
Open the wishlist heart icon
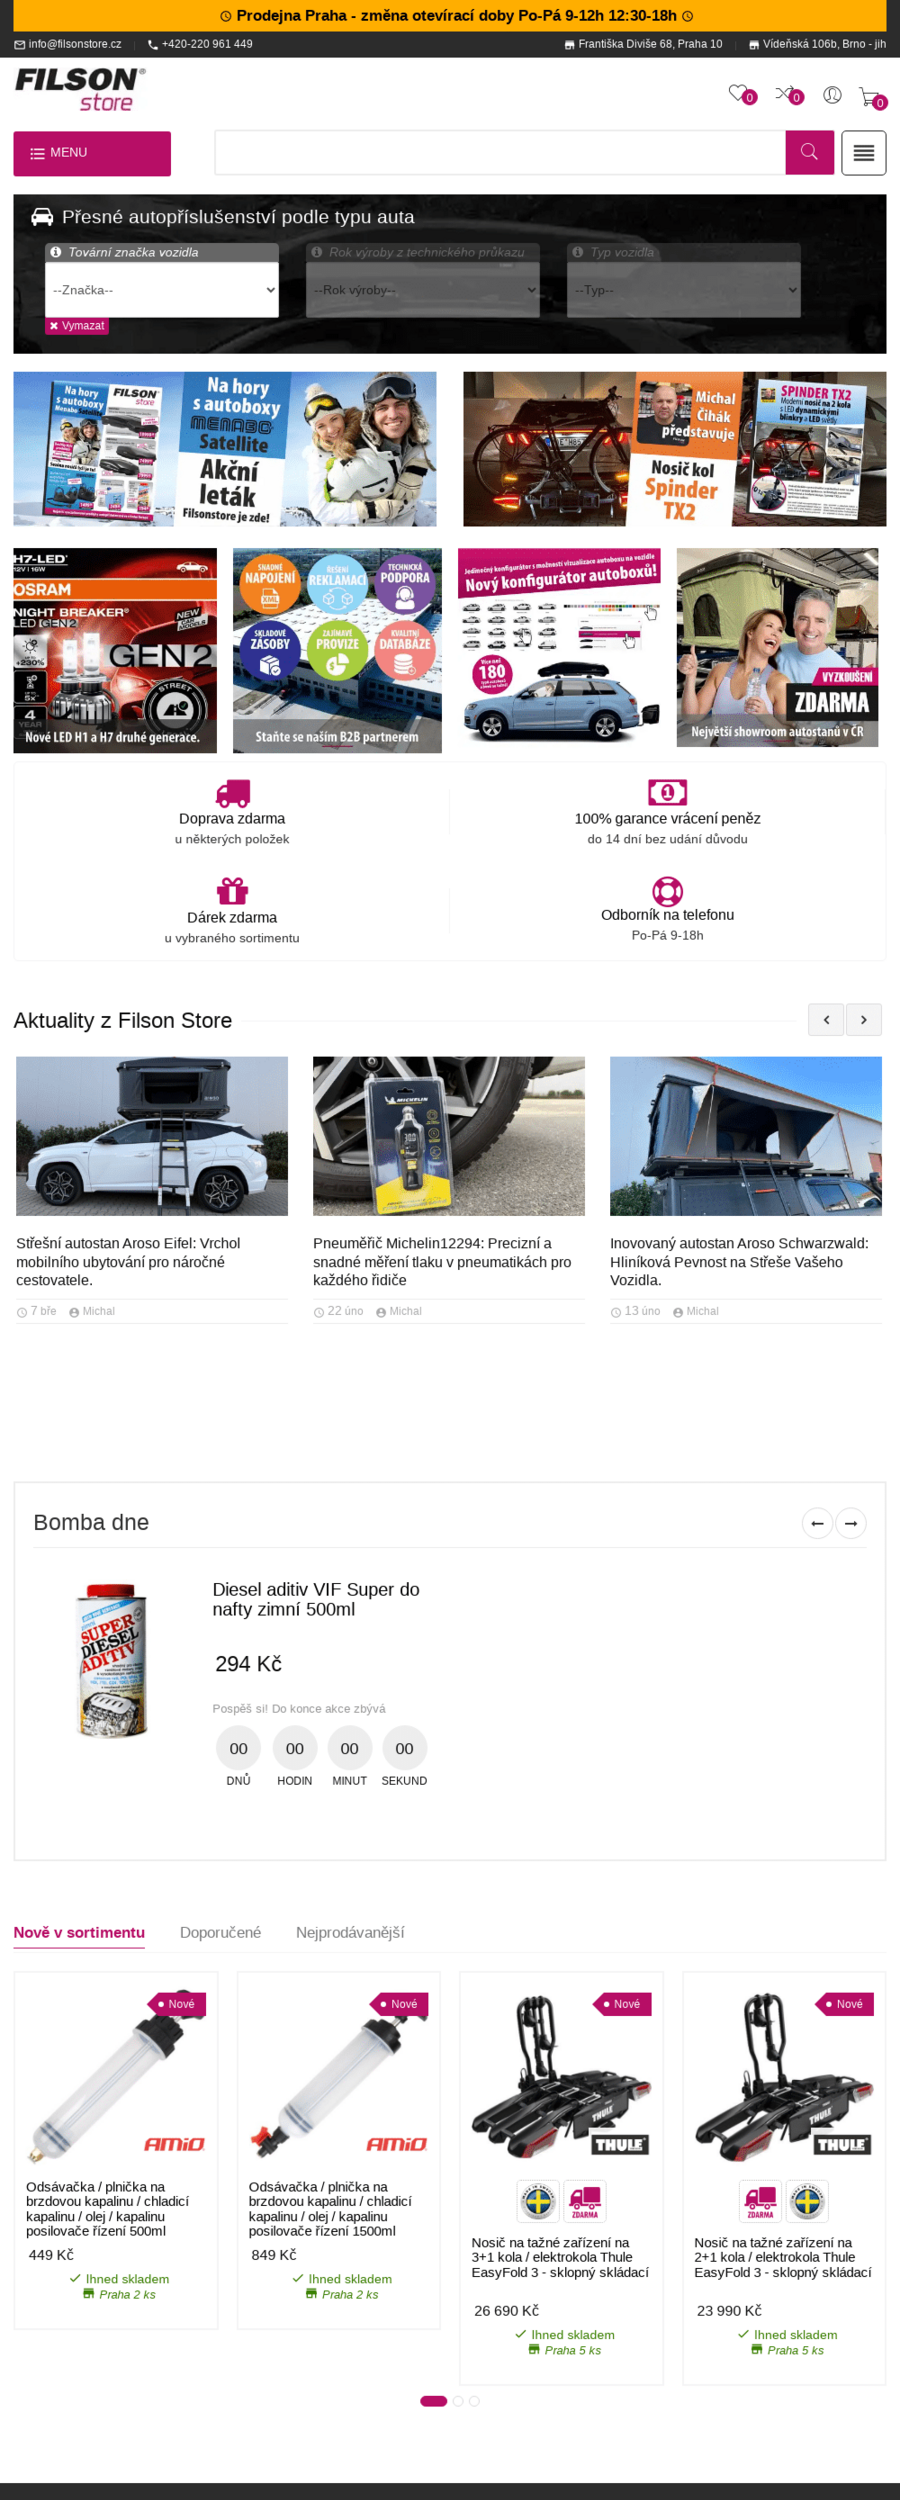[739, 94]
